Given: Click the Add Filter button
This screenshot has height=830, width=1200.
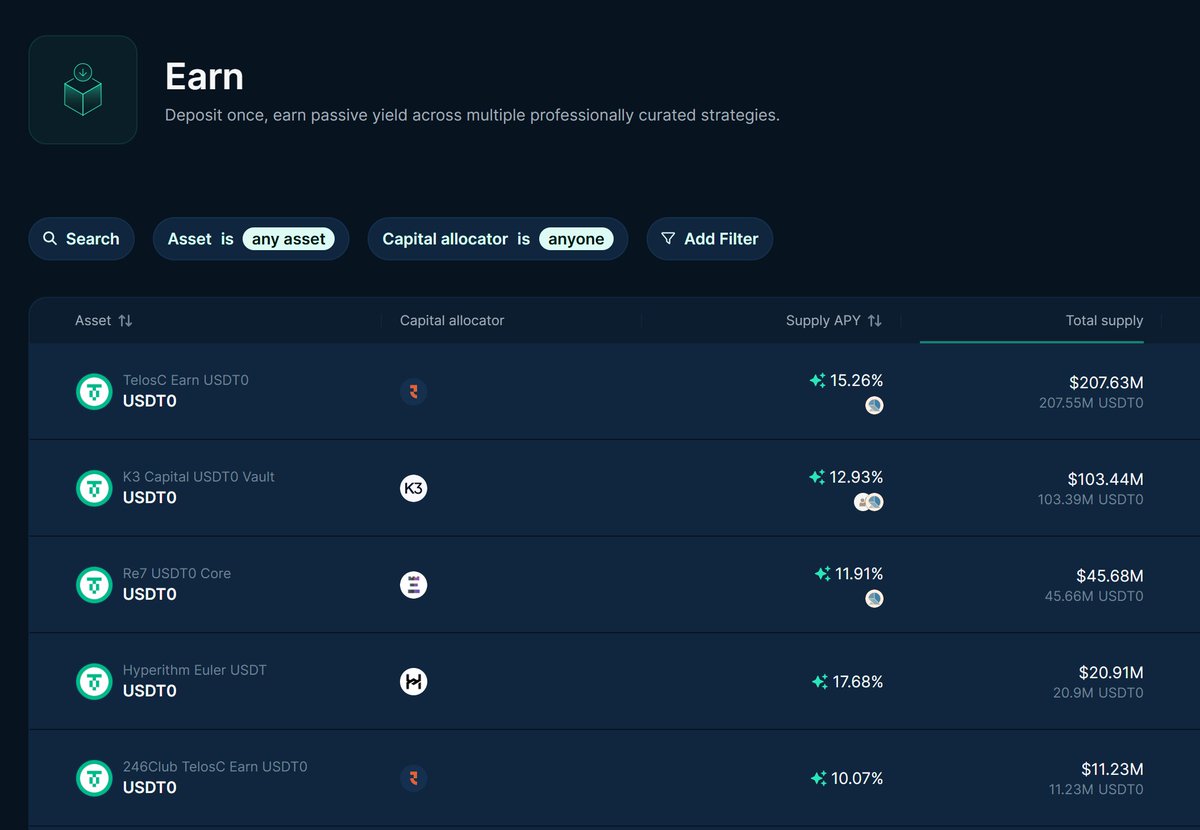Looking at the screenshot, I should click(x=710, y=239).
